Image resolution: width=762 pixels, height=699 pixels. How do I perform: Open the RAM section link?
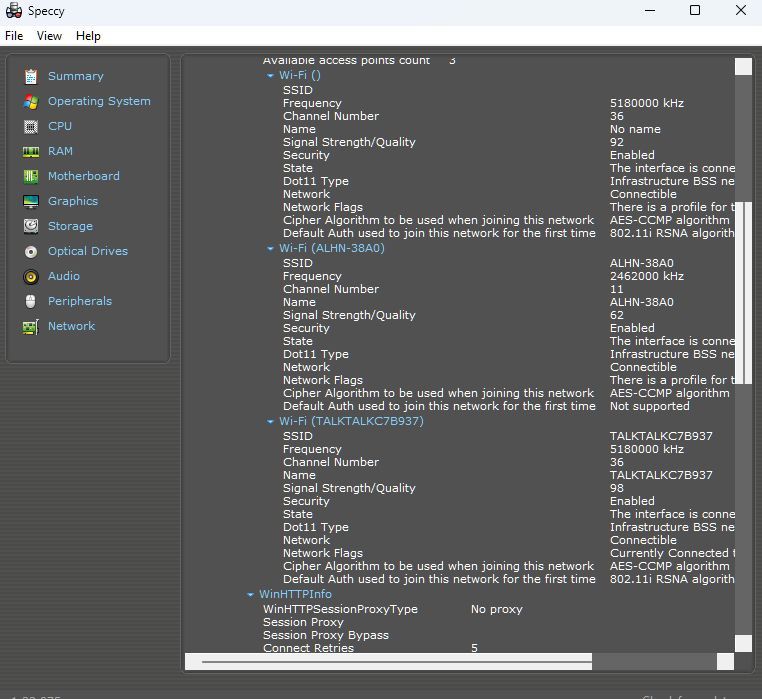(x=60, y=151)
